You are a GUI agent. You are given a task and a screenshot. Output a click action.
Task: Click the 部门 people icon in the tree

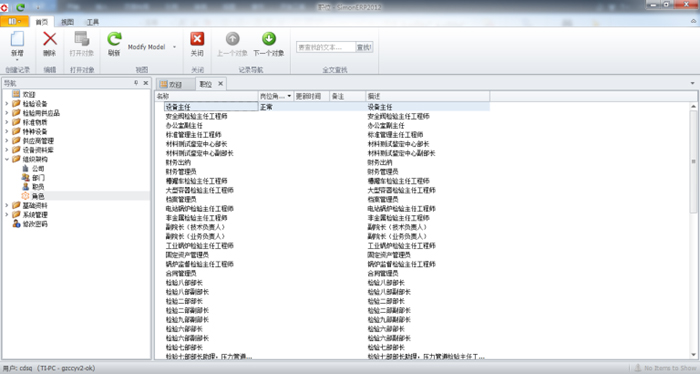(25, 178)
